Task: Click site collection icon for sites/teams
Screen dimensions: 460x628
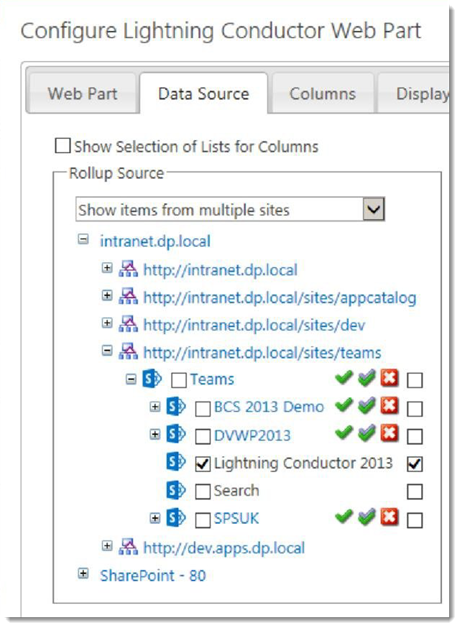Action: tap(129, 352)
